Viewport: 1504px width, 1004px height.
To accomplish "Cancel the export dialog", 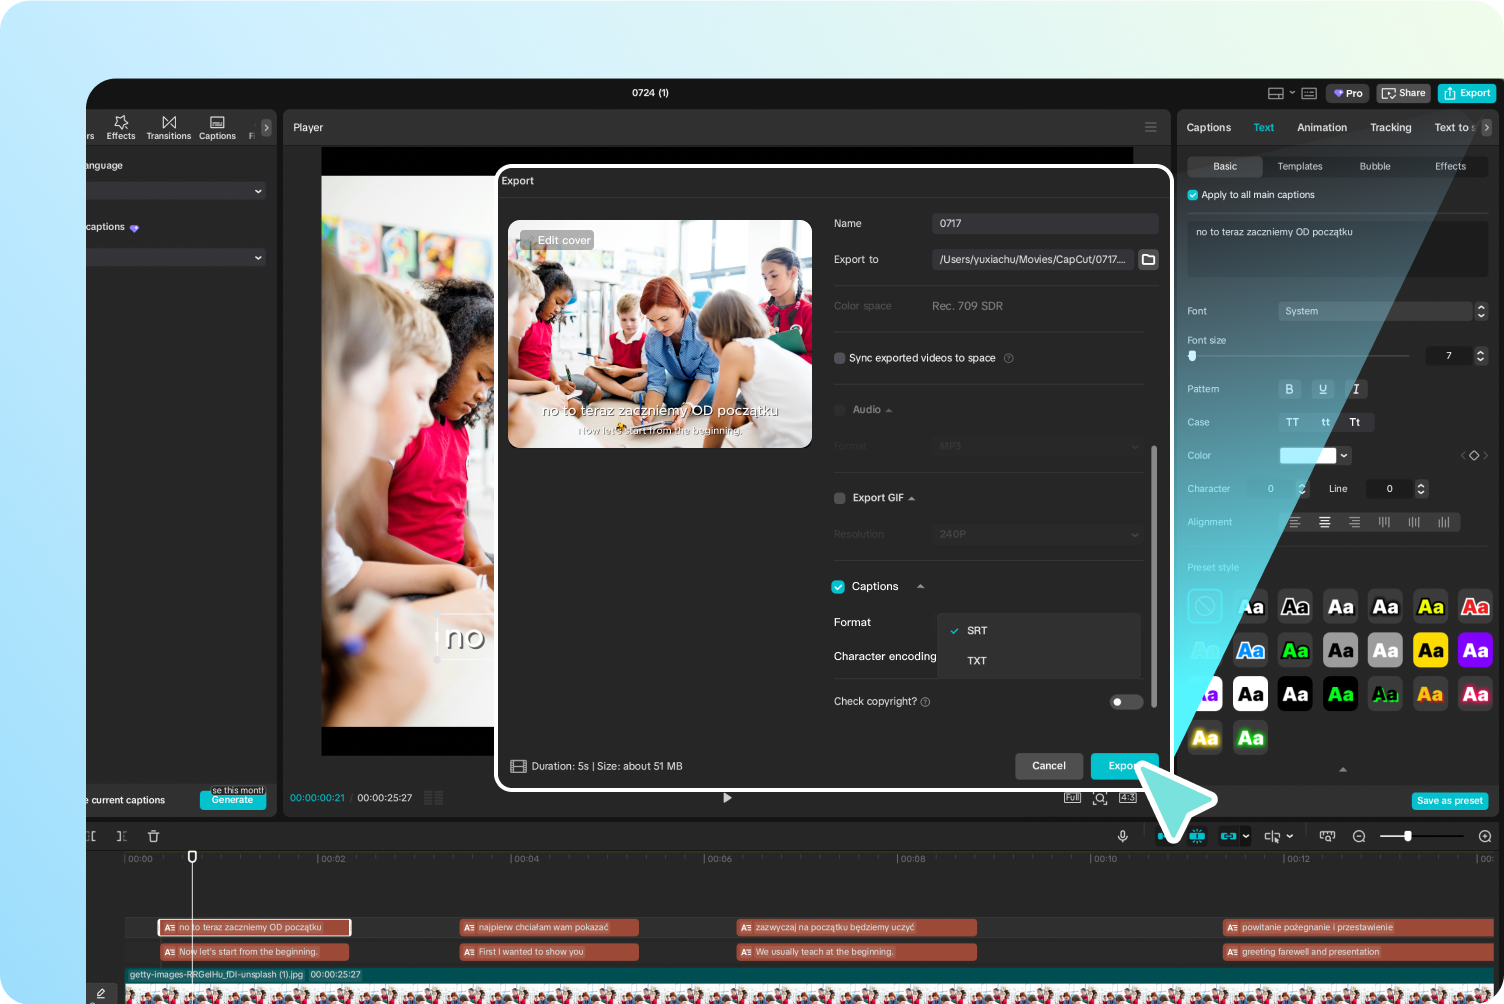I will pyautogui.click(x=1048, y=766).
